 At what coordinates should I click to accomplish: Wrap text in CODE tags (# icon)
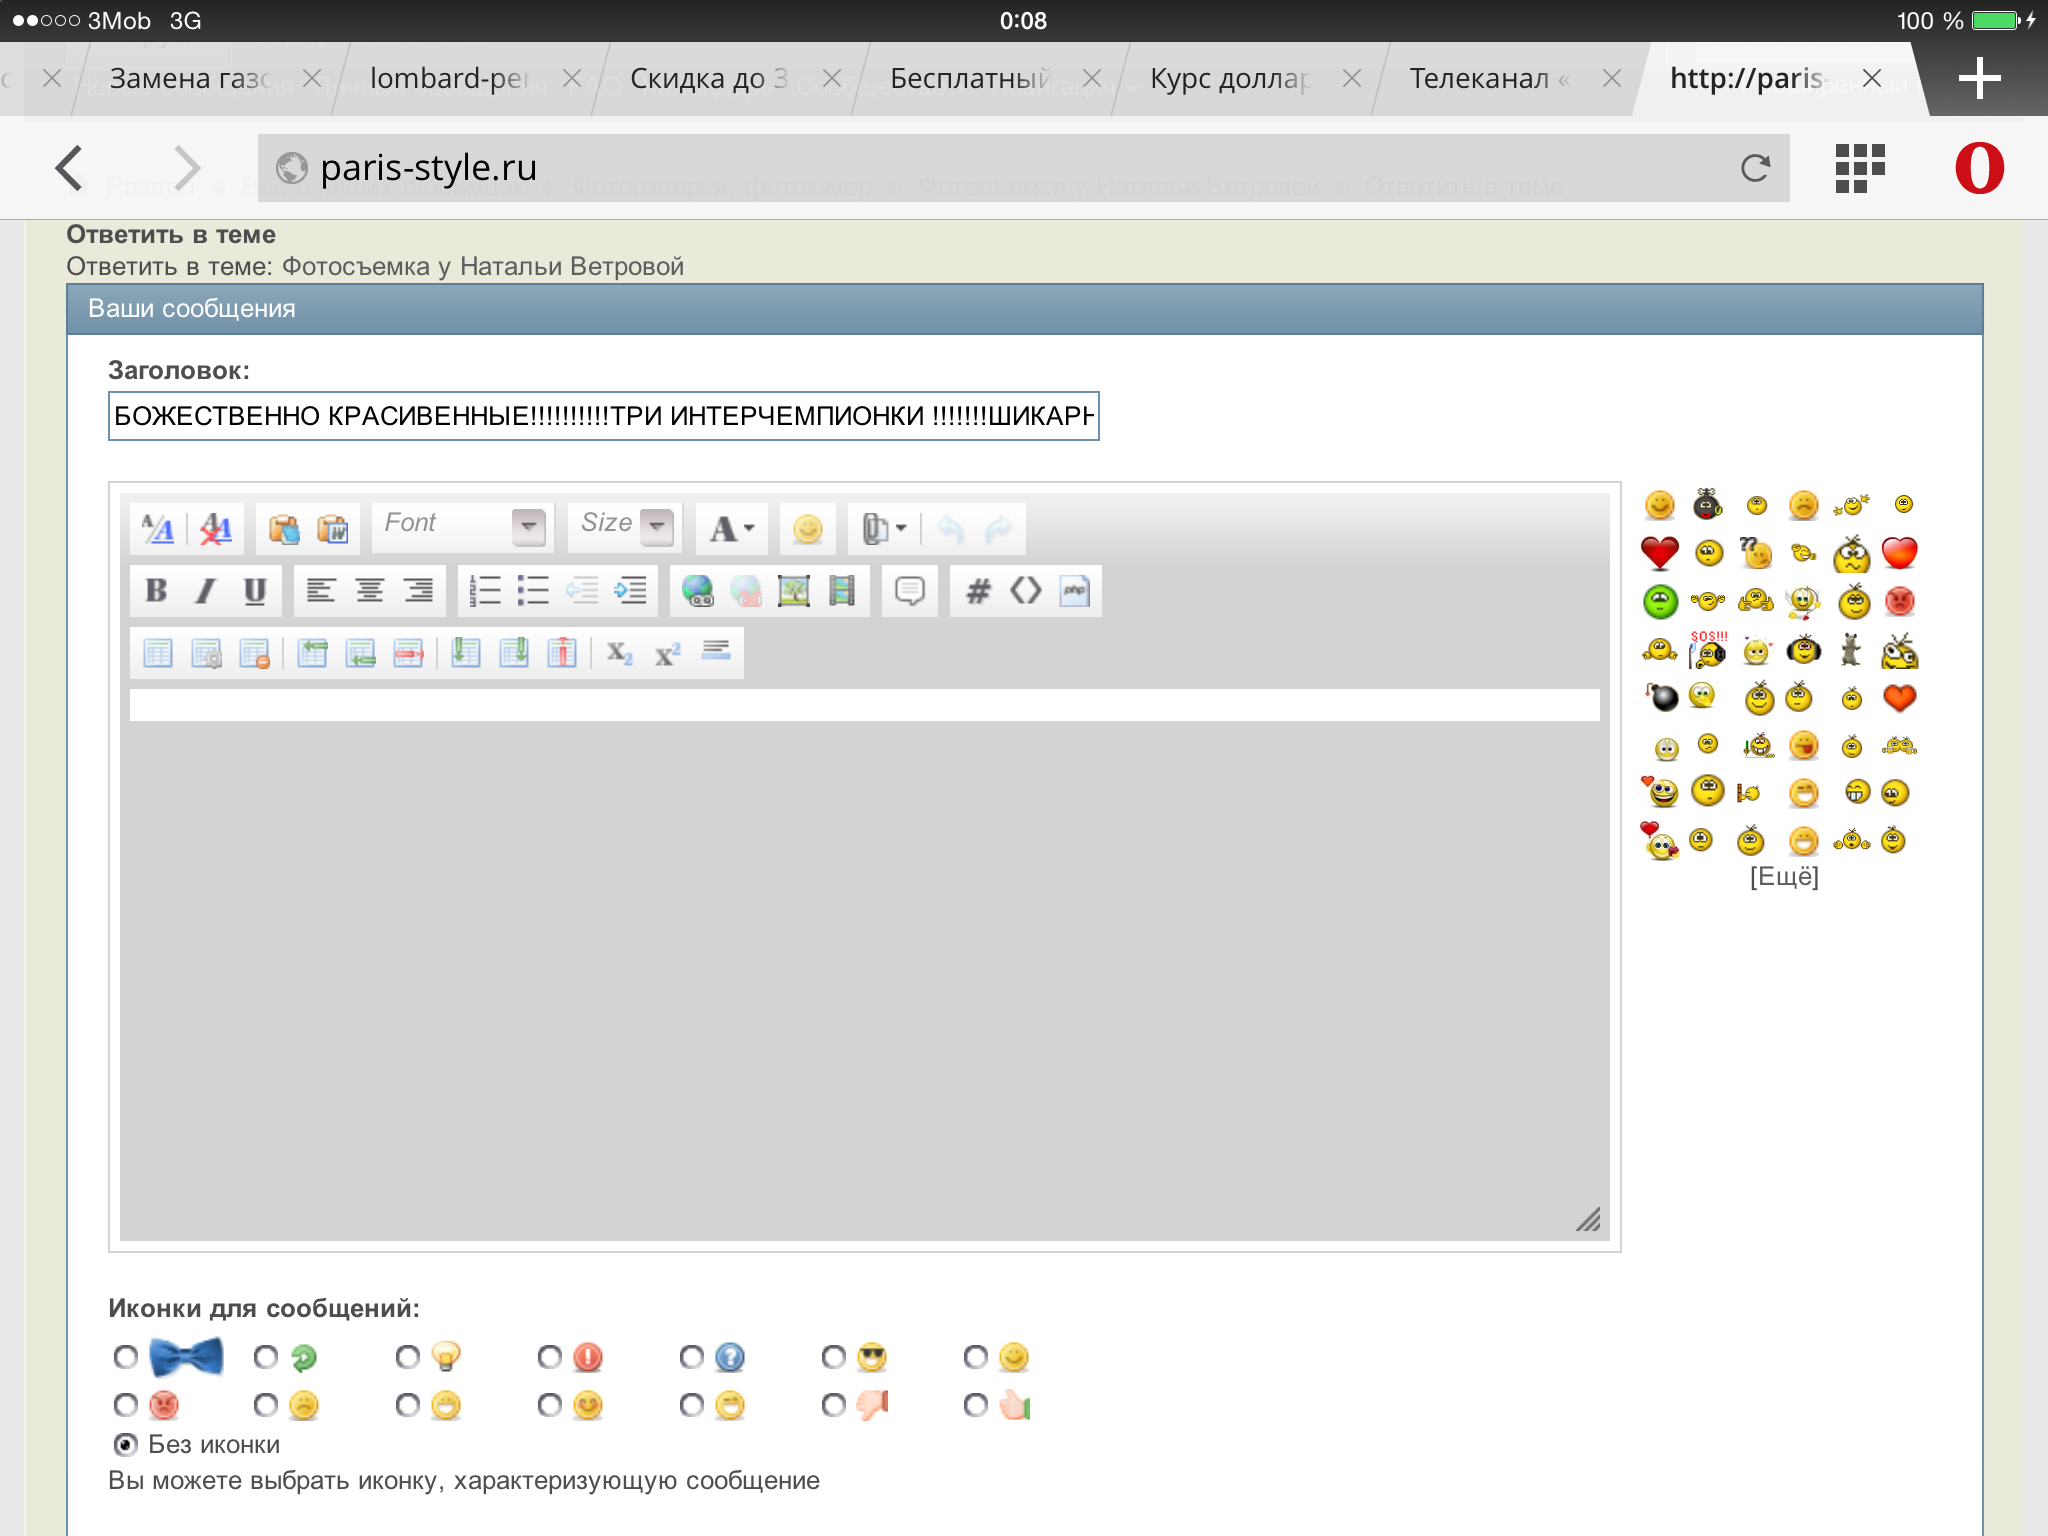point(977,591)
